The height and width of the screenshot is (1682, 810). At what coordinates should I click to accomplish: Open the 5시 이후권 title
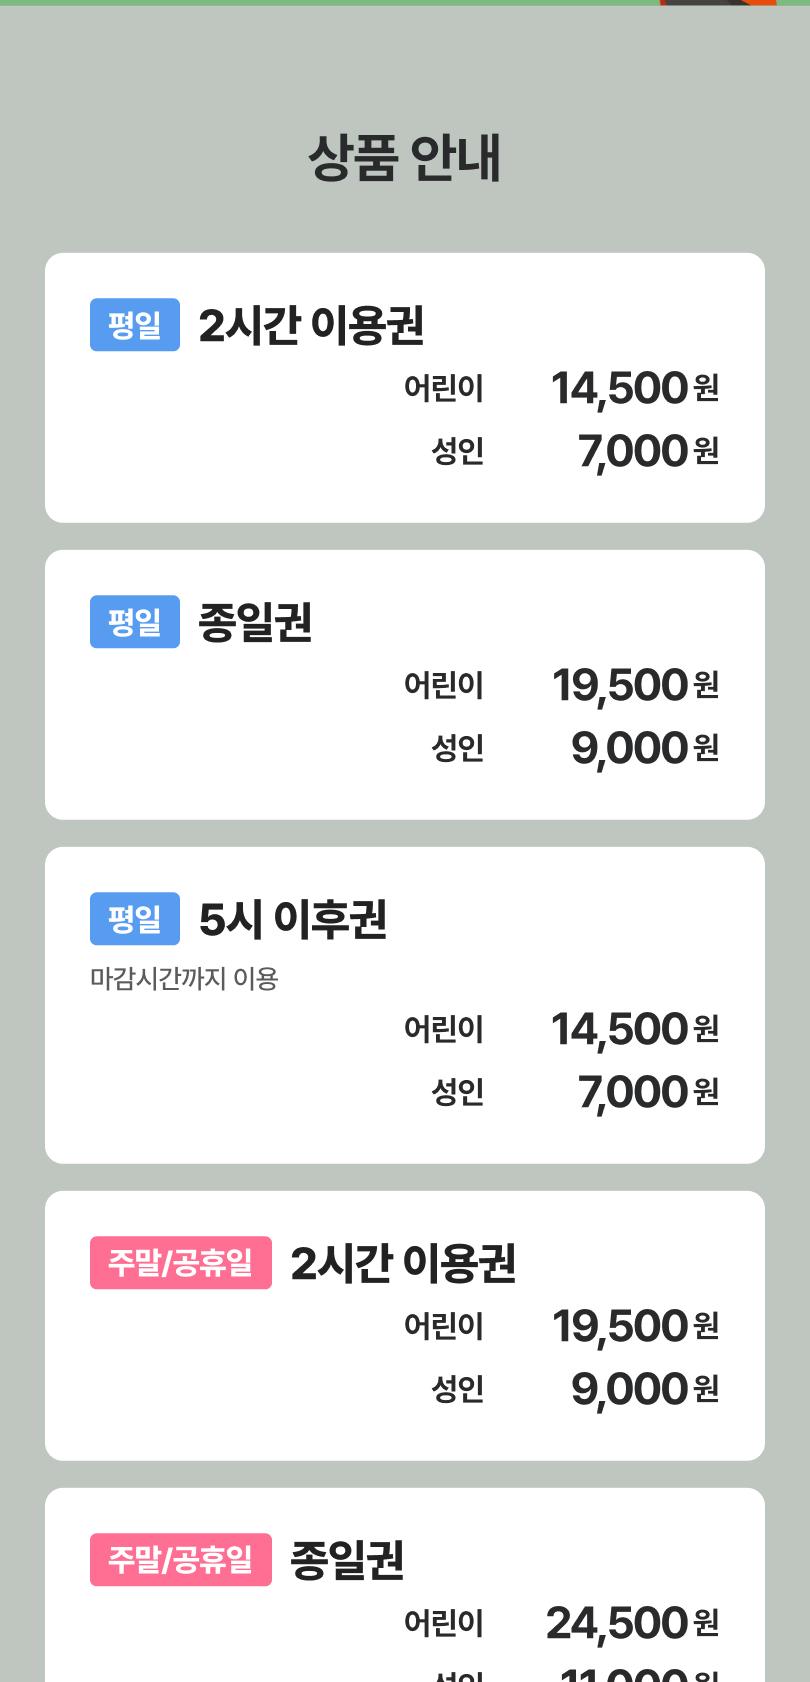(292, 919)
